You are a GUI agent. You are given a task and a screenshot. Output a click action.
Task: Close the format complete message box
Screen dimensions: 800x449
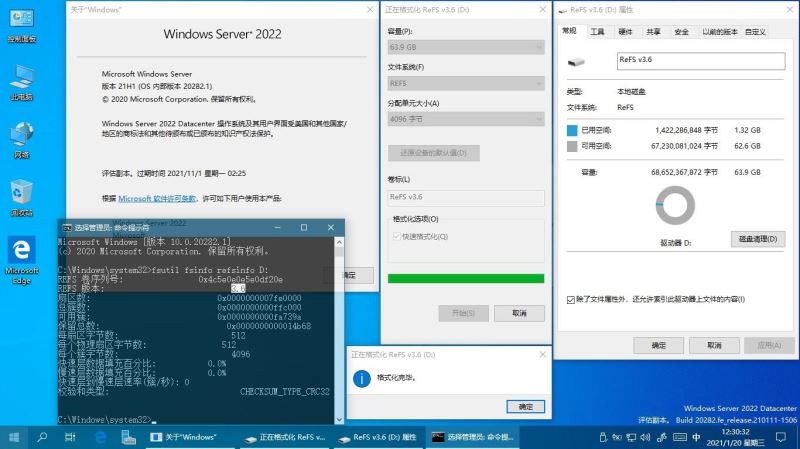[x=542, y=354]
